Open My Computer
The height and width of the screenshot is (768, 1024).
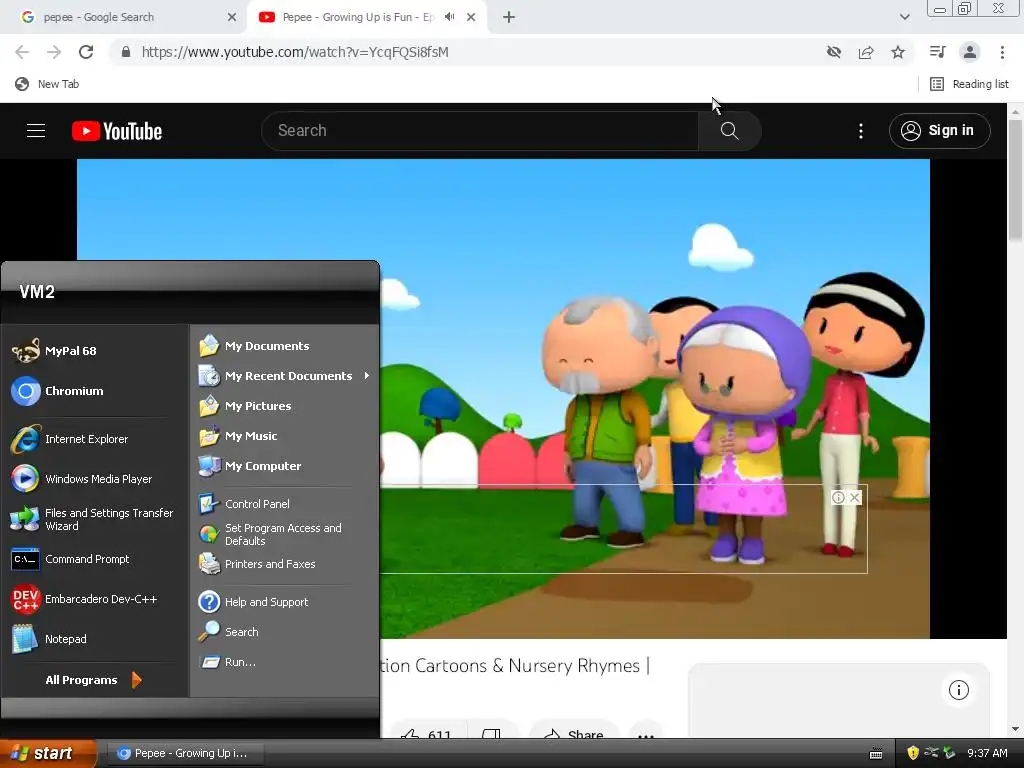[x=251, y=466]
